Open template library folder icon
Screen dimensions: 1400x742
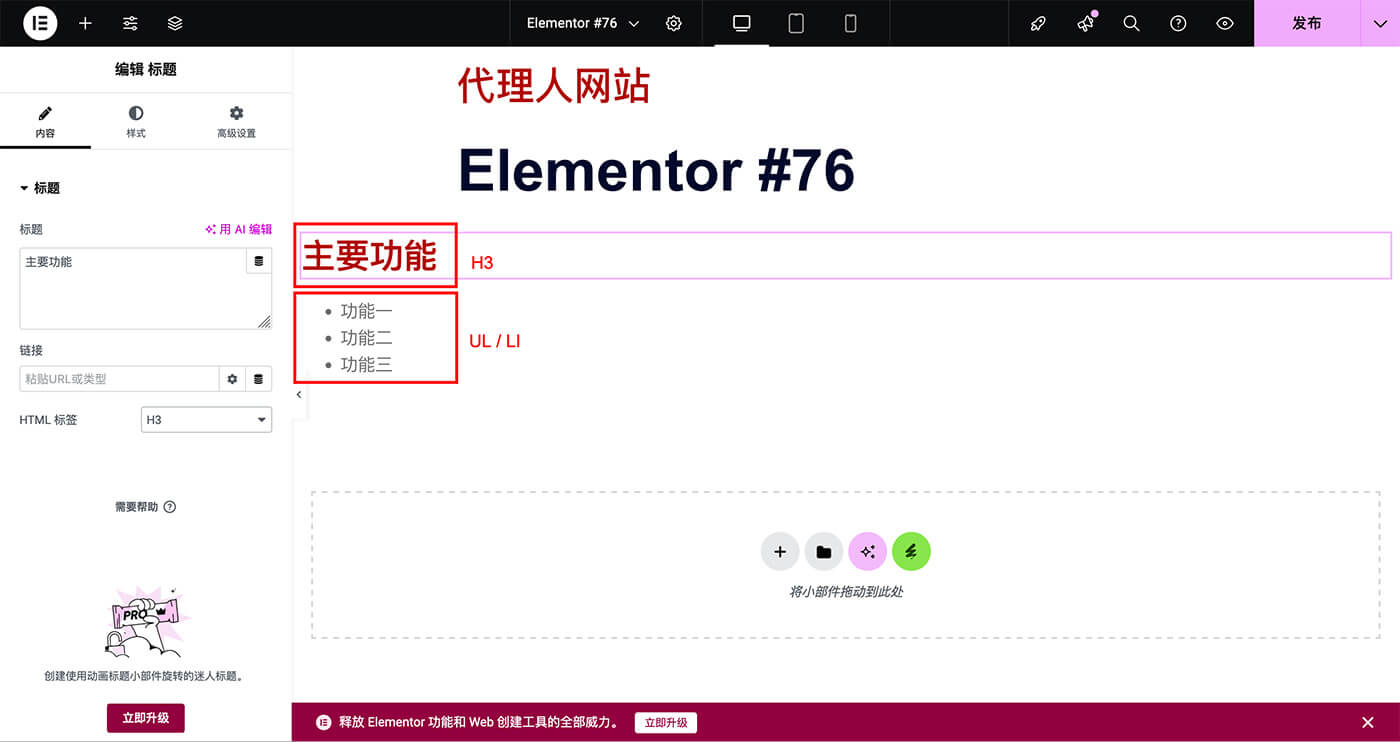click(x=824, y=551)
